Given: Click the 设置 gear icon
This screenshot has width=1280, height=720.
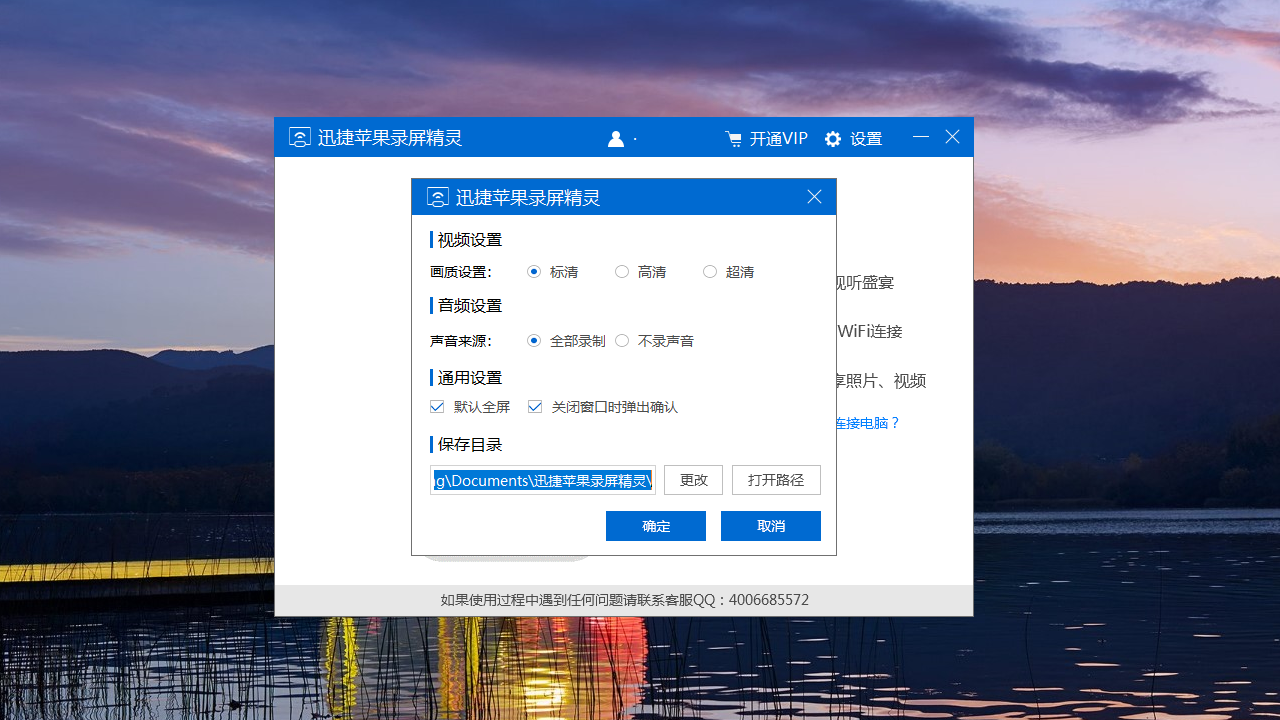Looking at the screenshot, I should click(x=833, y=138).
